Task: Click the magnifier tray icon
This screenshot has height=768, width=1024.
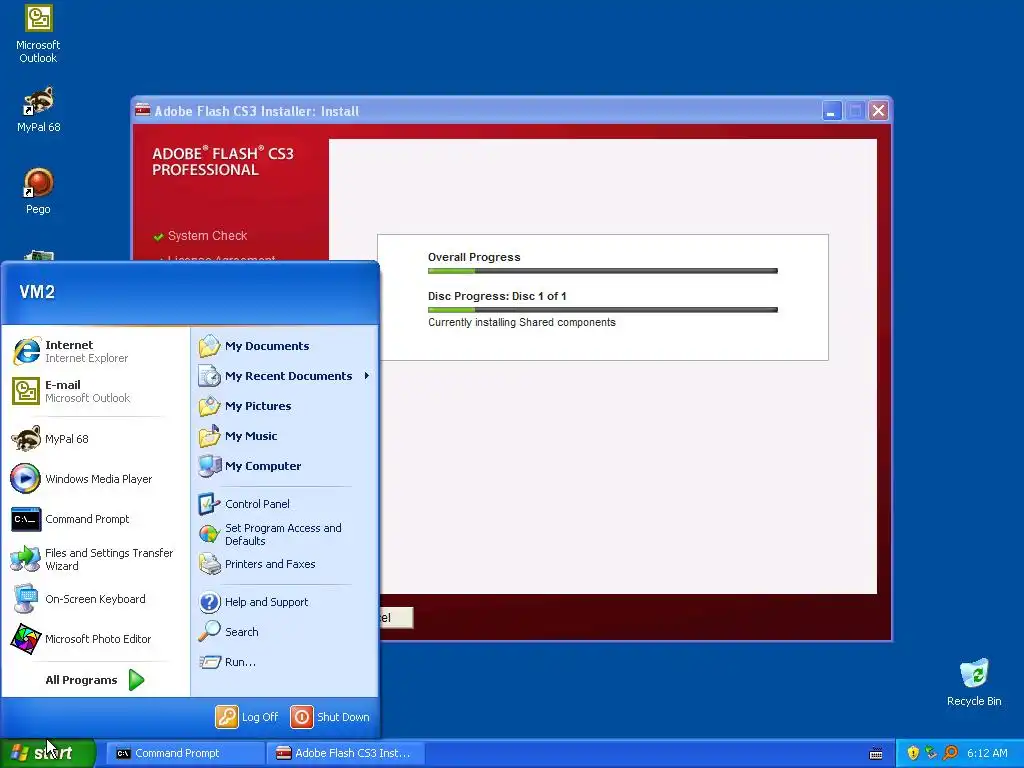Action: [x=950, y=753]
